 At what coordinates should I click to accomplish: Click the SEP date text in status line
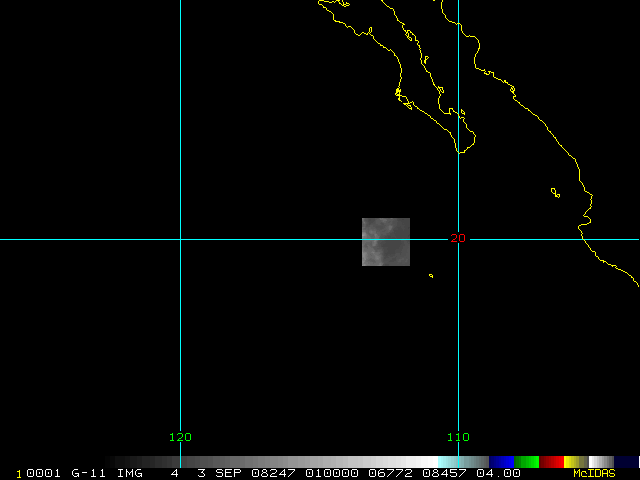coord(228,473)
